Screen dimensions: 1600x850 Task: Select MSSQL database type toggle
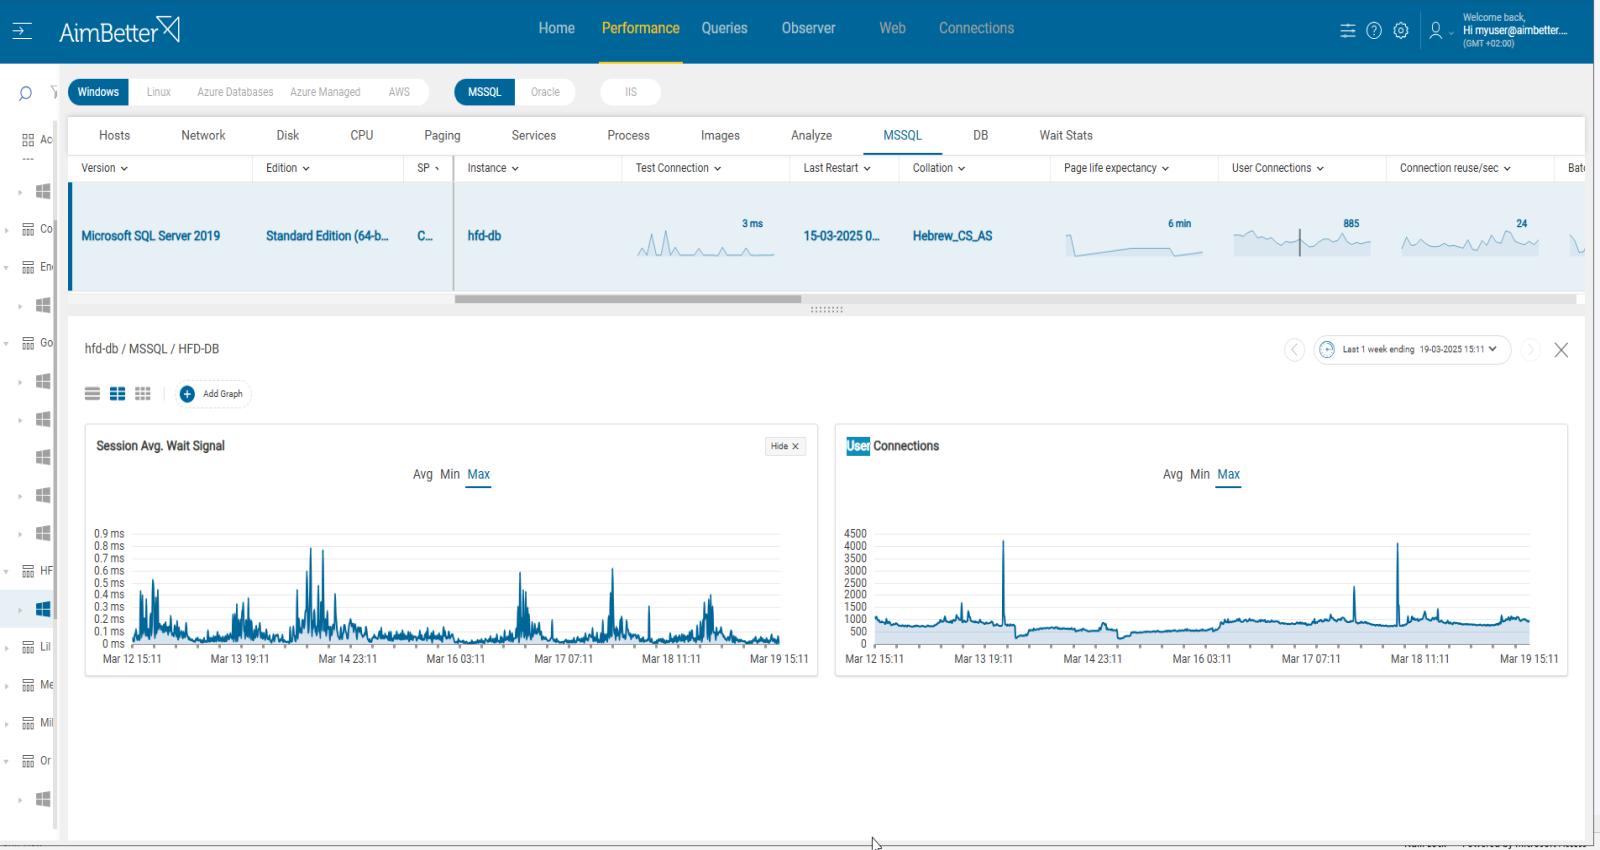tap(485, 92)
